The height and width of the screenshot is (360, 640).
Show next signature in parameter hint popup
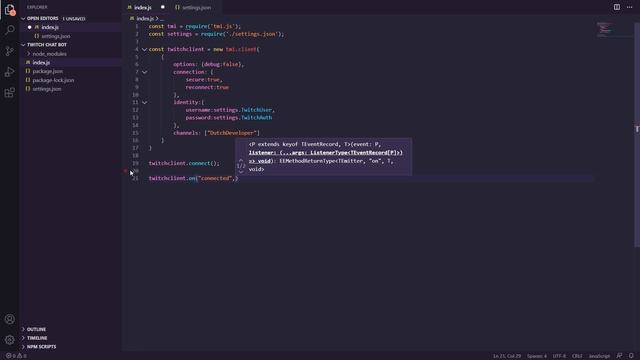click(241, 172)
